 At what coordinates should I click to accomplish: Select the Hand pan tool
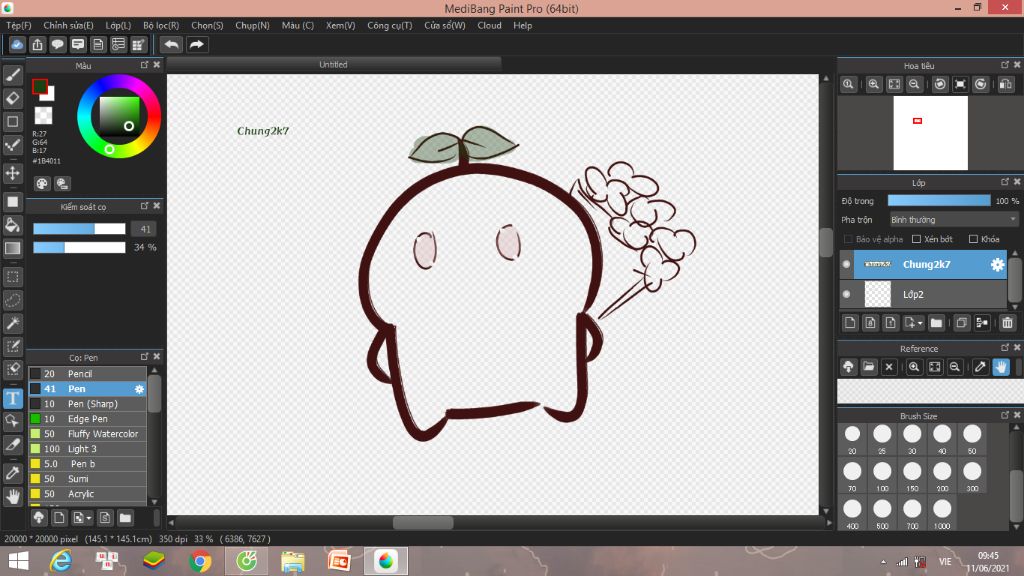12,496
